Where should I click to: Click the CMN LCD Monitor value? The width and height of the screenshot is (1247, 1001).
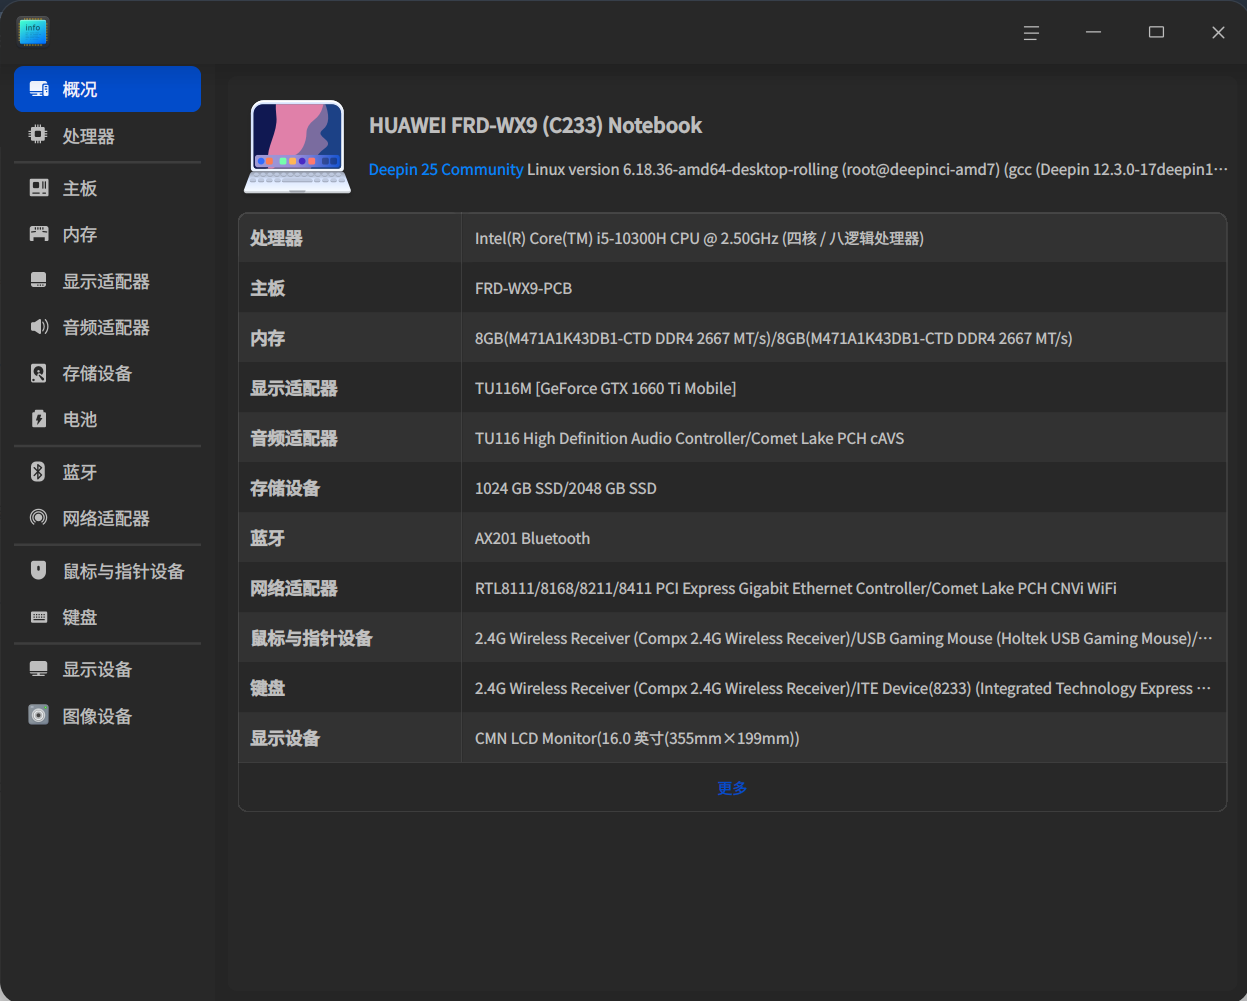click(637, 738)
